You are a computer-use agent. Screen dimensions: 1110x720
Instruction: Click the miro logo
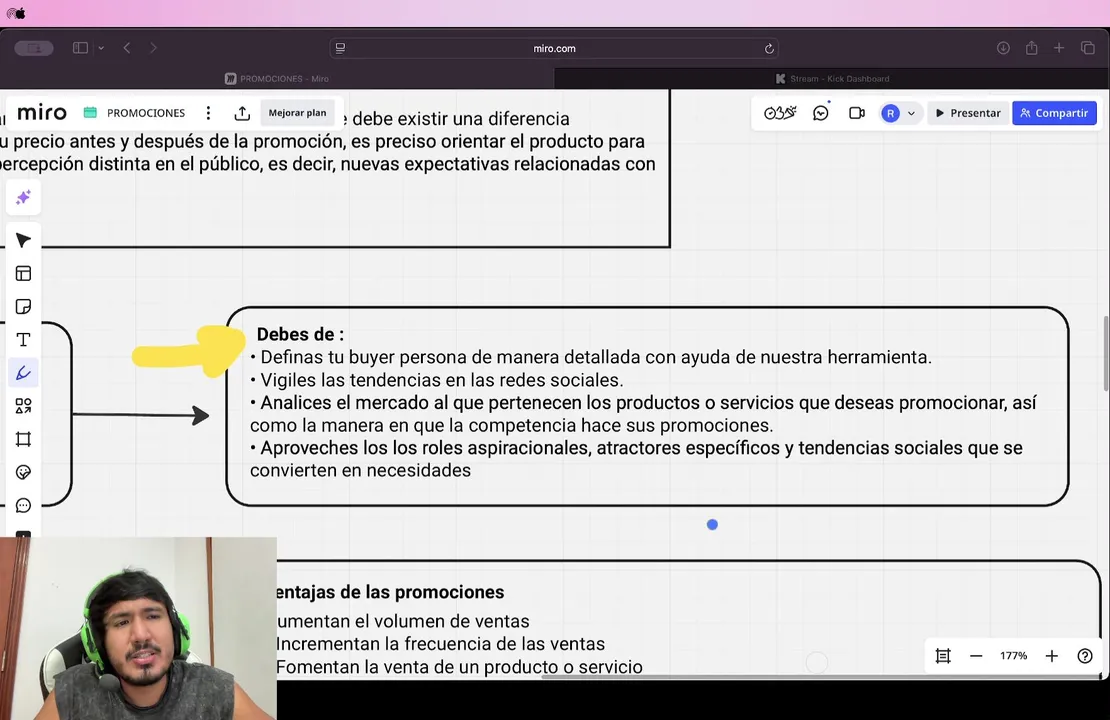click(42, 113)
